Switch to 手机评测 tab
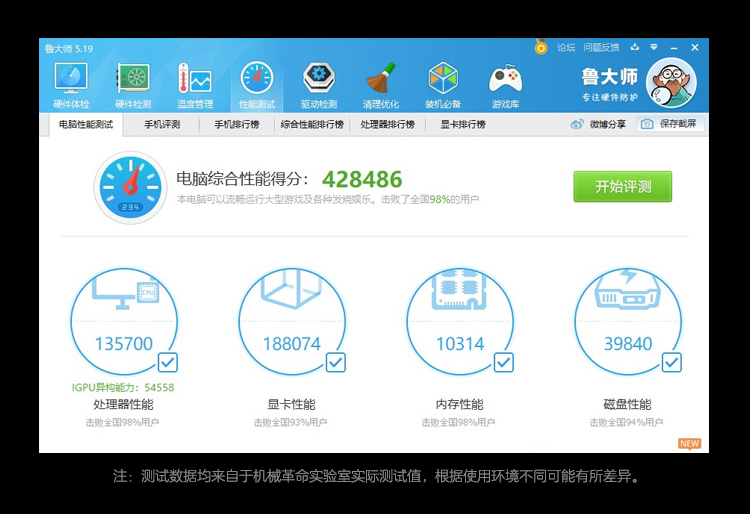 (x=162, y=125)
